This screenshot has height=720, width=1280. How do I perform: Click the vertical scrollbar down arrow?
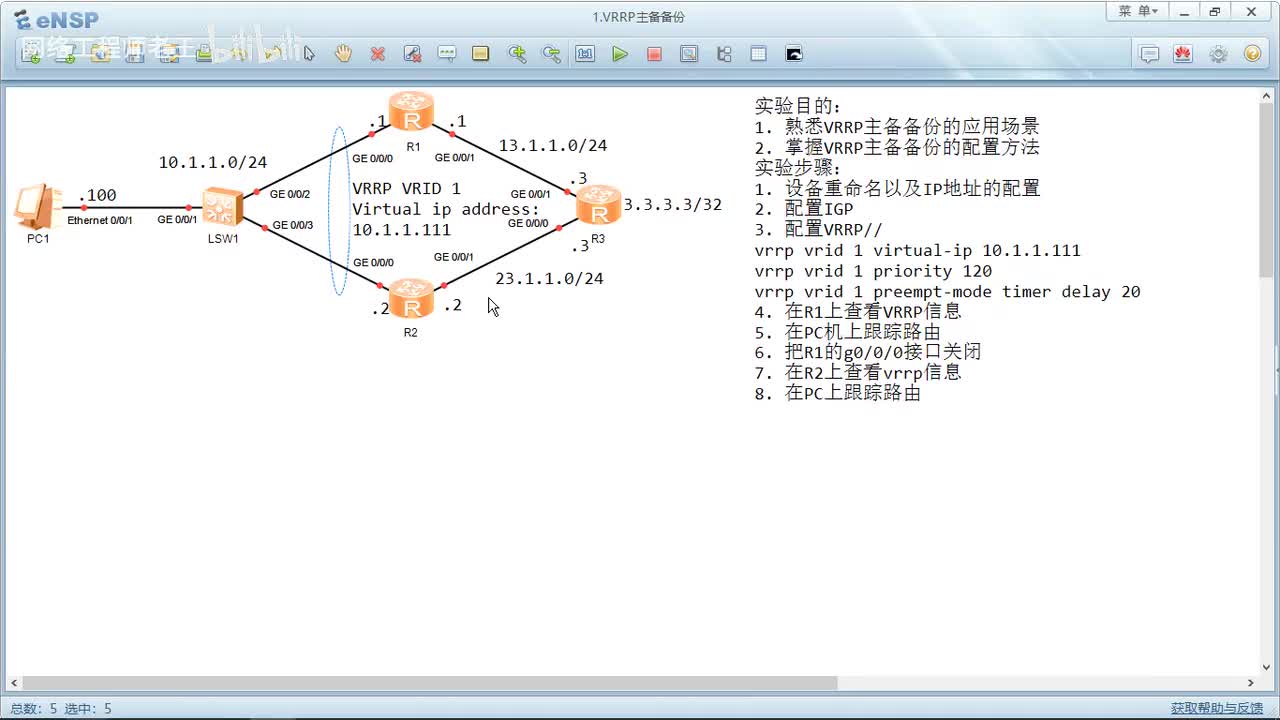[1266, 669]
